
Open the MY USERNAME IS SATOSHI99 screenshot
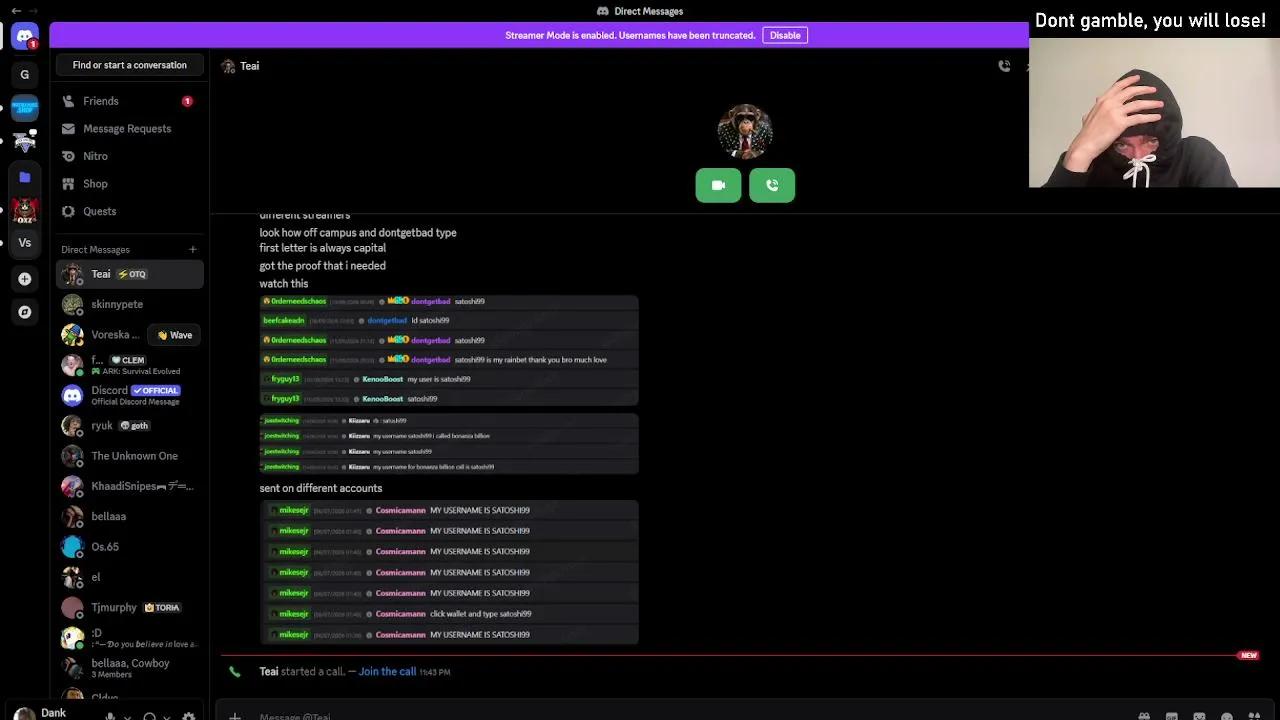449,572
